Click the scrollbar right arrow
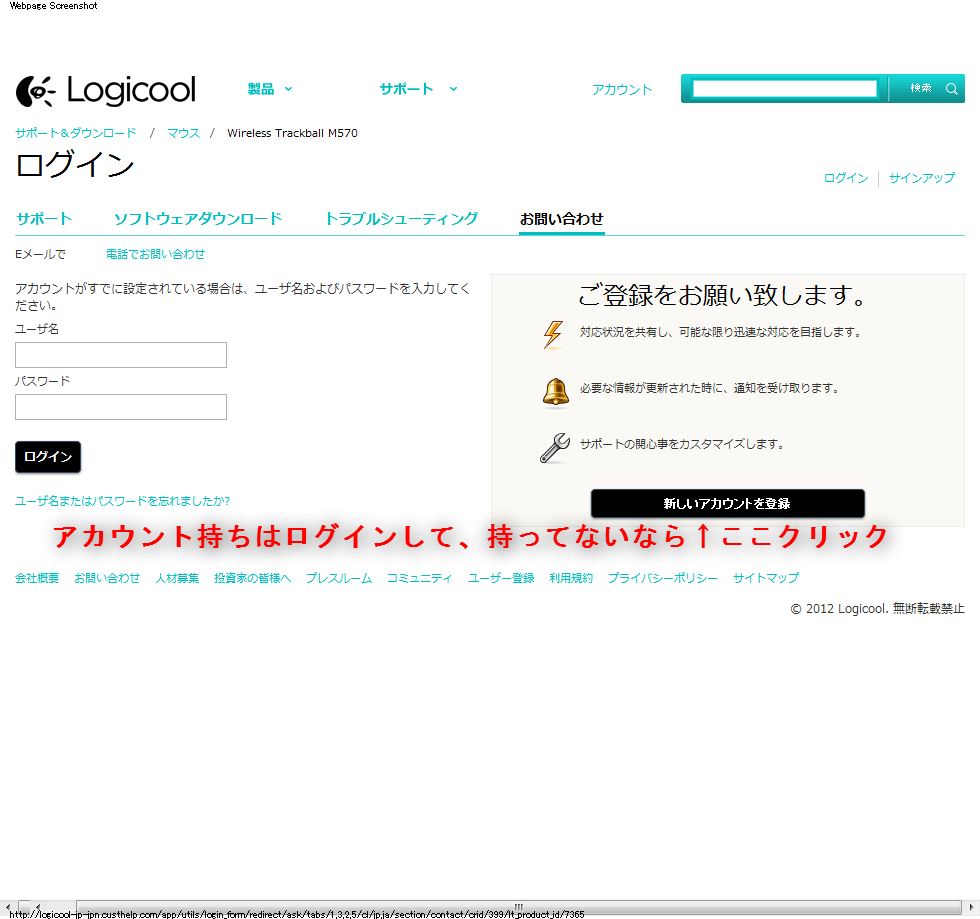Viewport: 980px width, 919px height. point(971,907)
